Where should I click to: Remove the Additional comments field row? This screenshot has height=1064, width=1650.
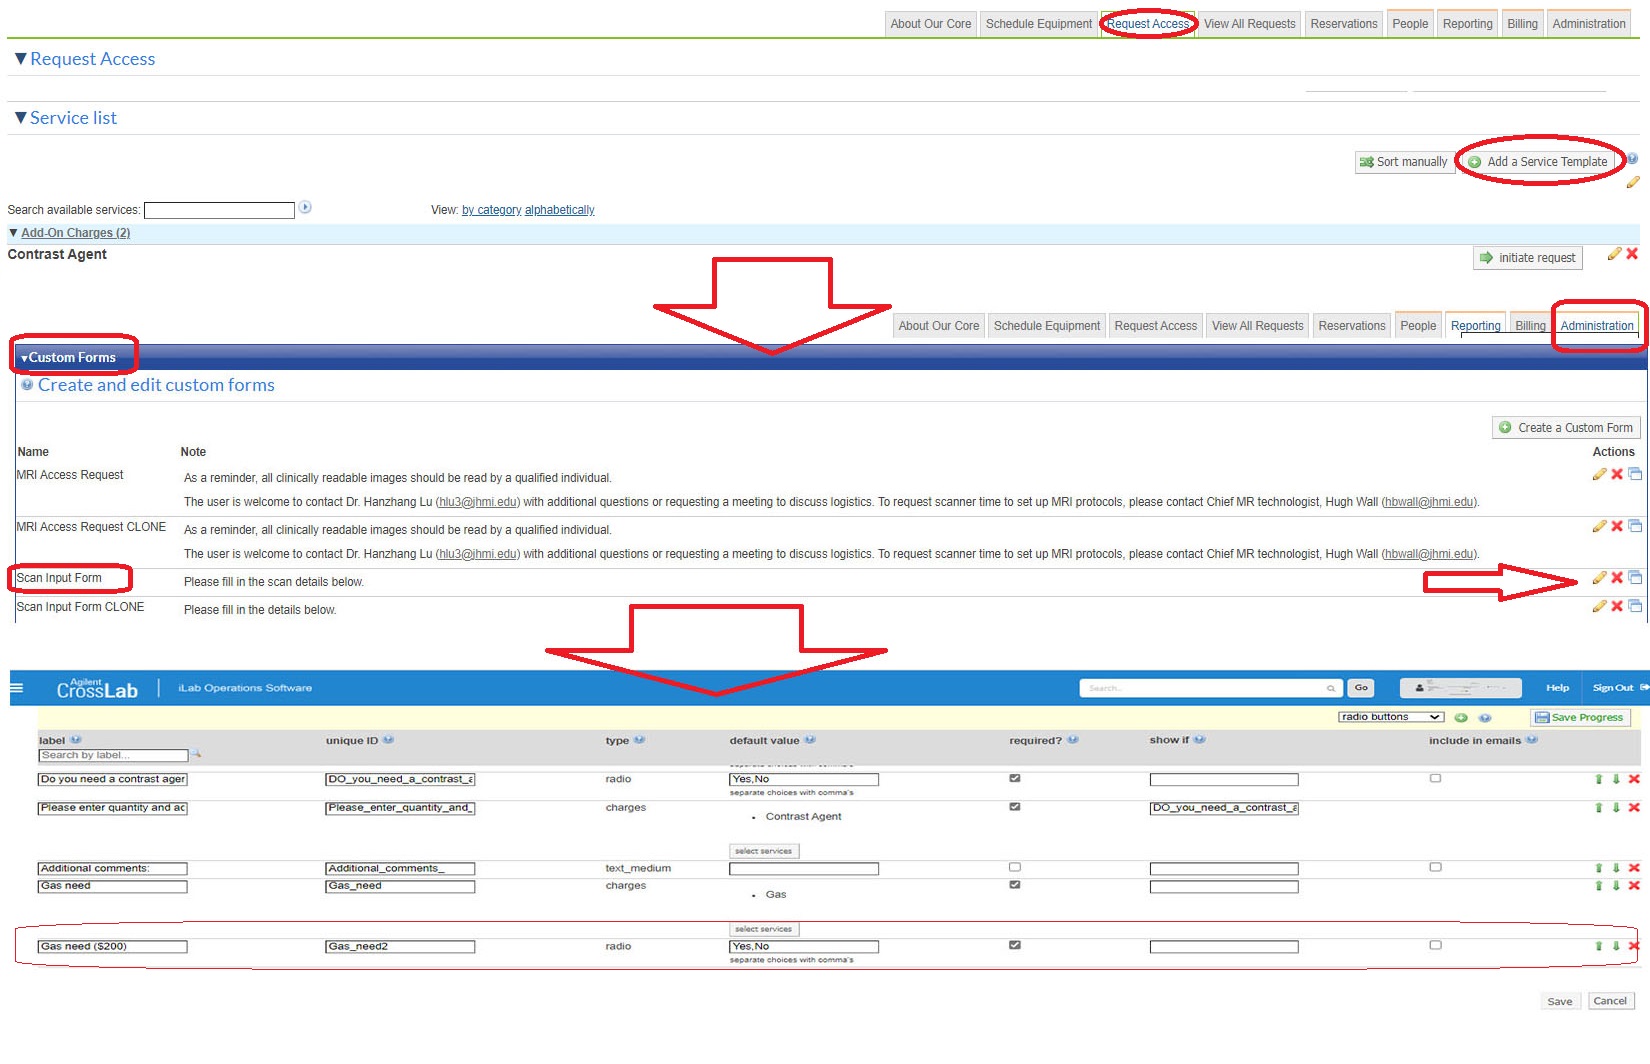1634,868
